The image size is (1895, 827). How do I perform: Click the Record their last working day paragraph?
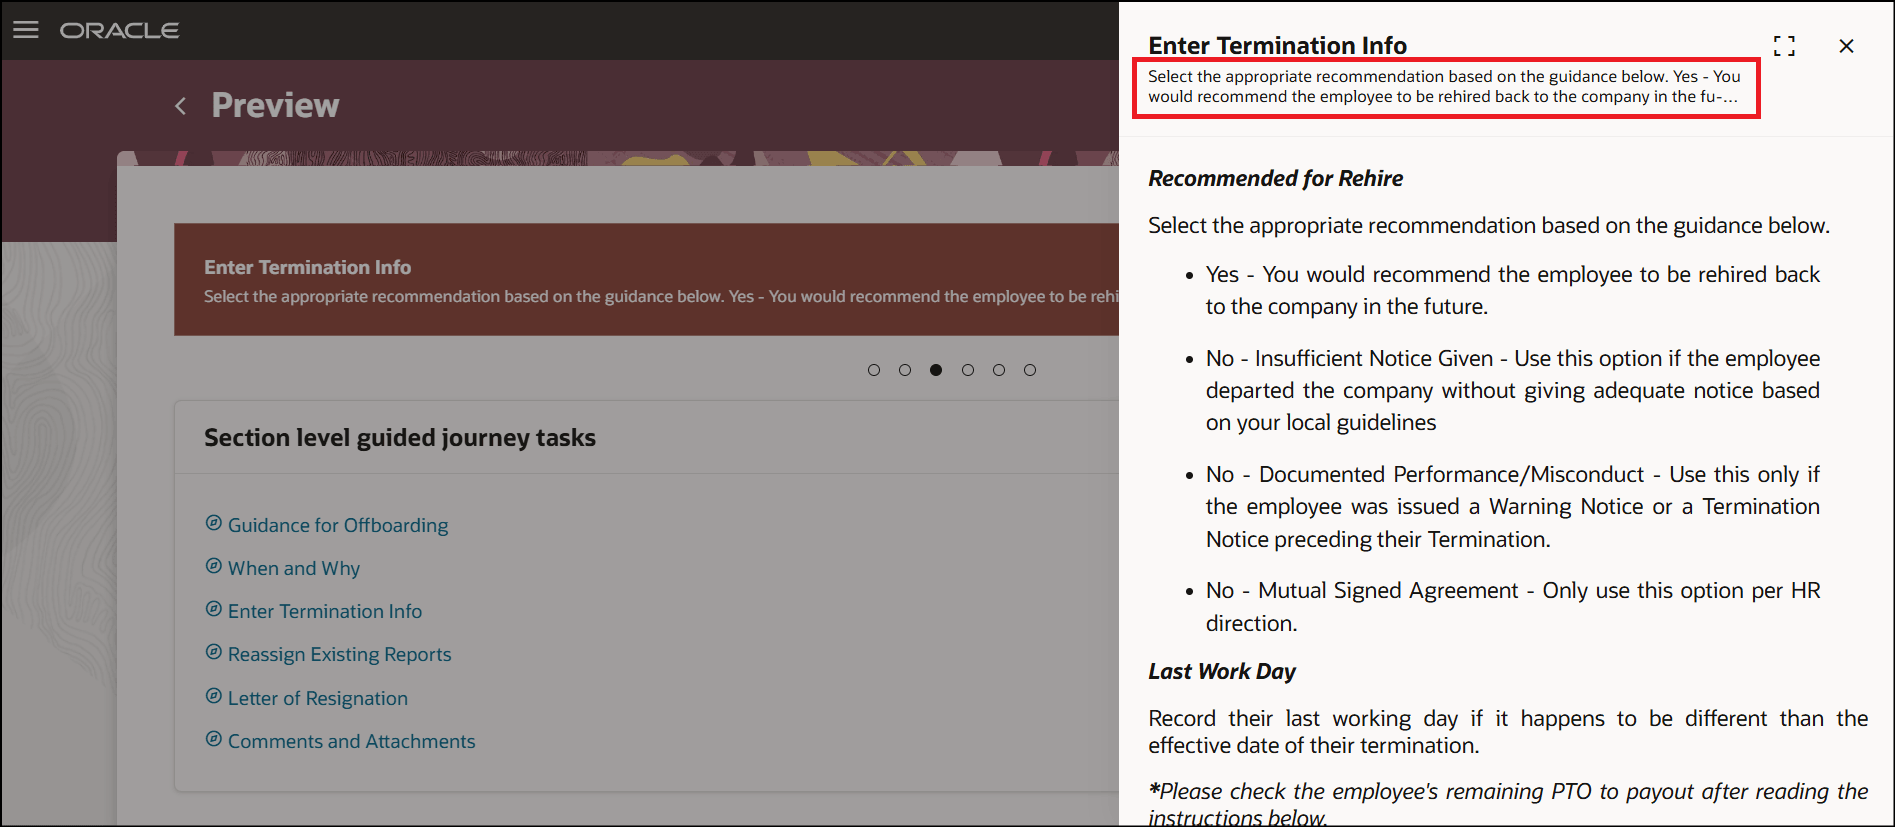click(1508, 732)
